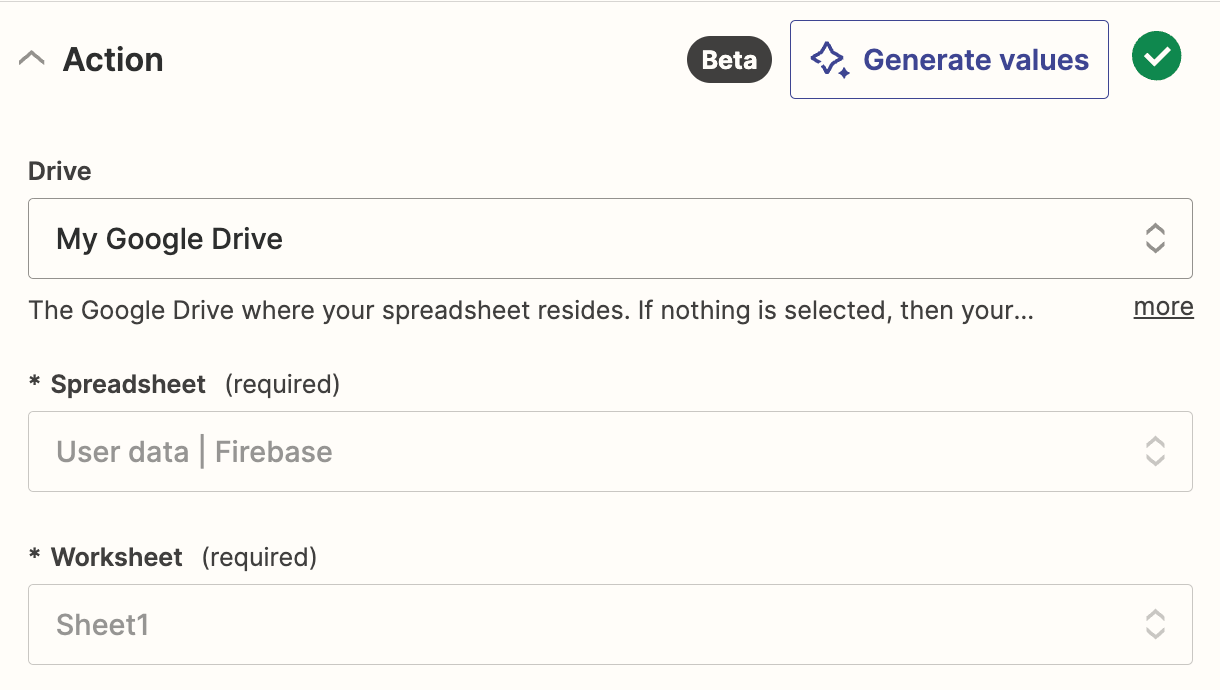Click the Sheet1 placeholder text

coord(103,625)
